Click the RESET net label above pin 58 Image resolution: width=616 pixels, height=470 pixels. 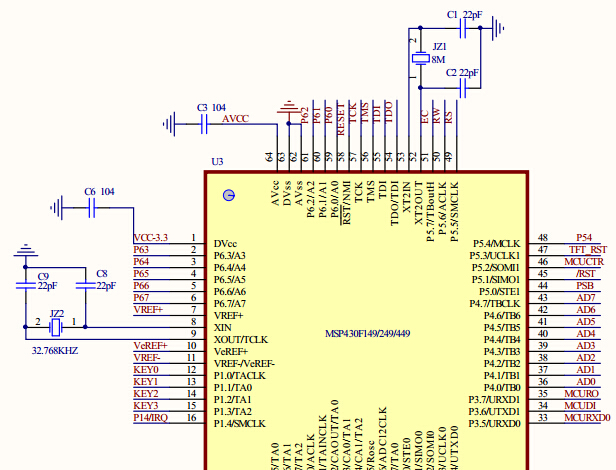pos(341,119)
